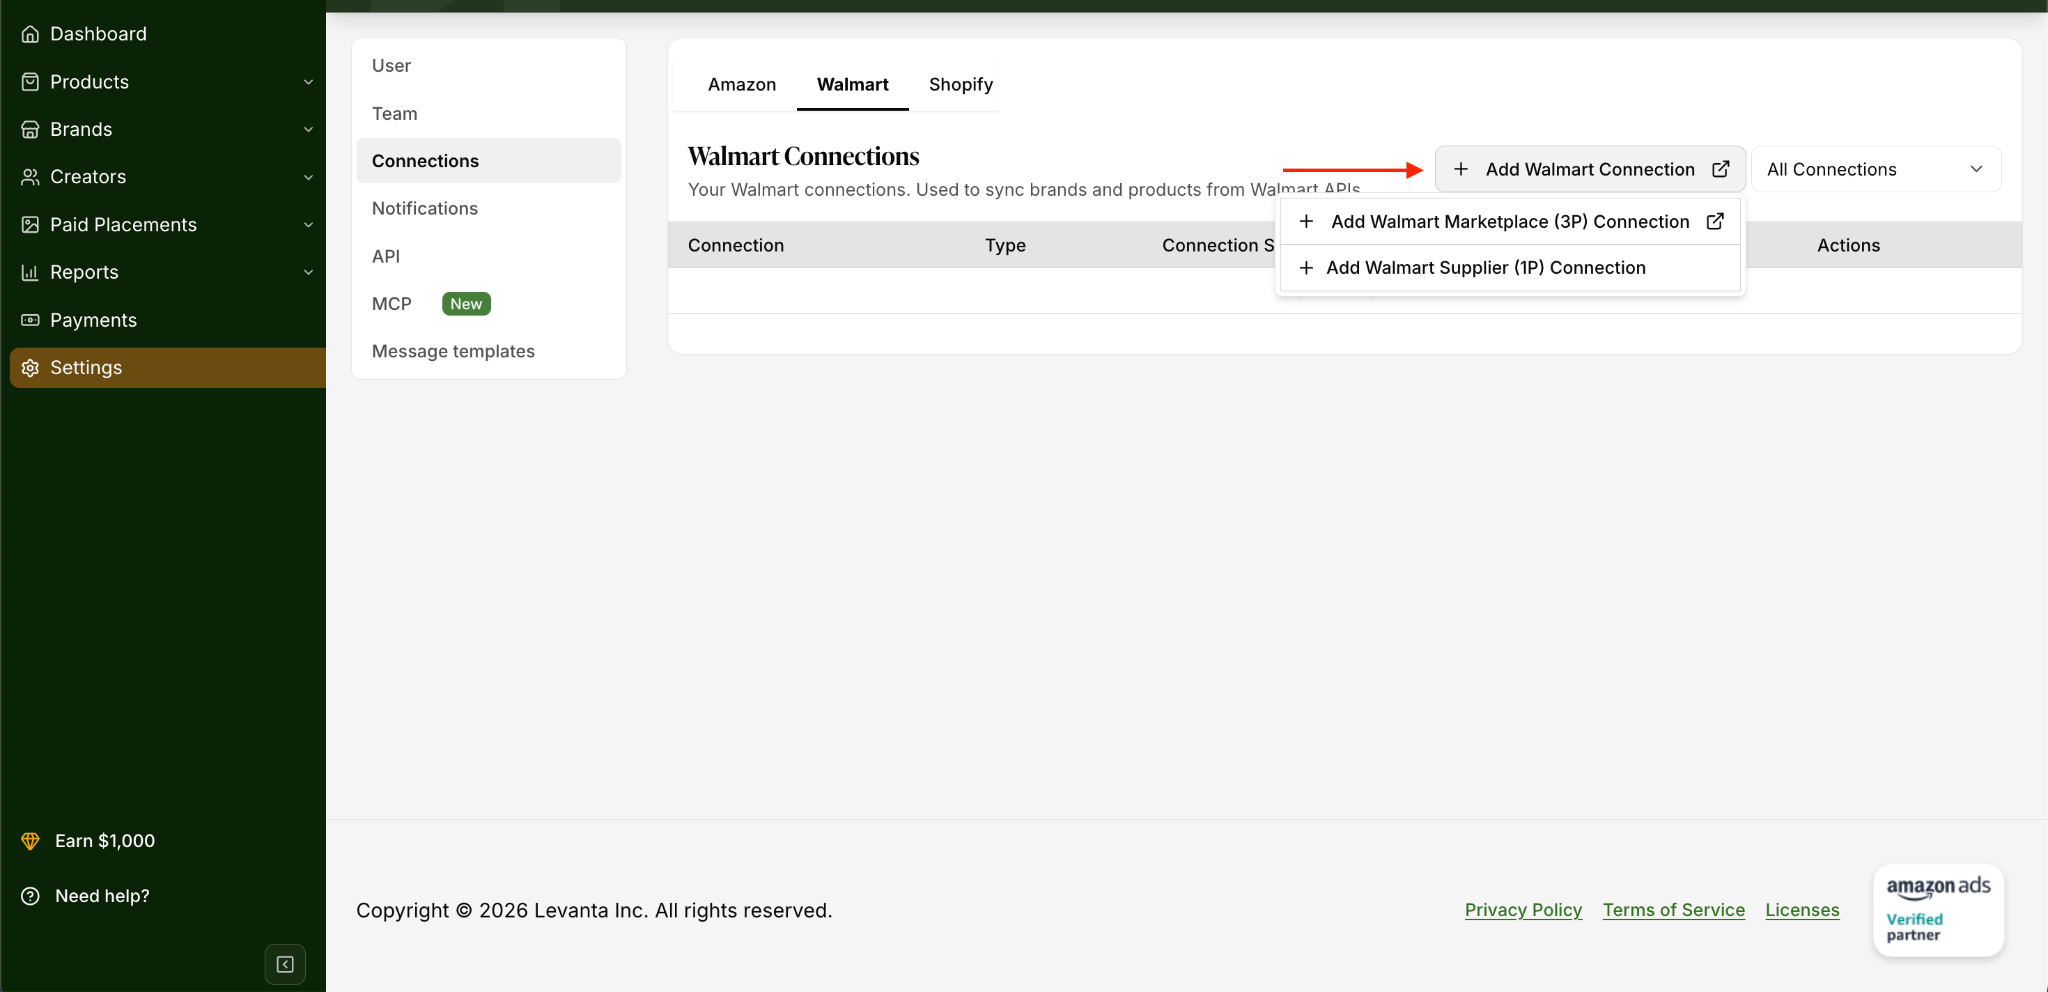Image resolution: width=2048 pixels, height=992 pixels.
Task: Click the Connection column header
Action: click(736, 245)
